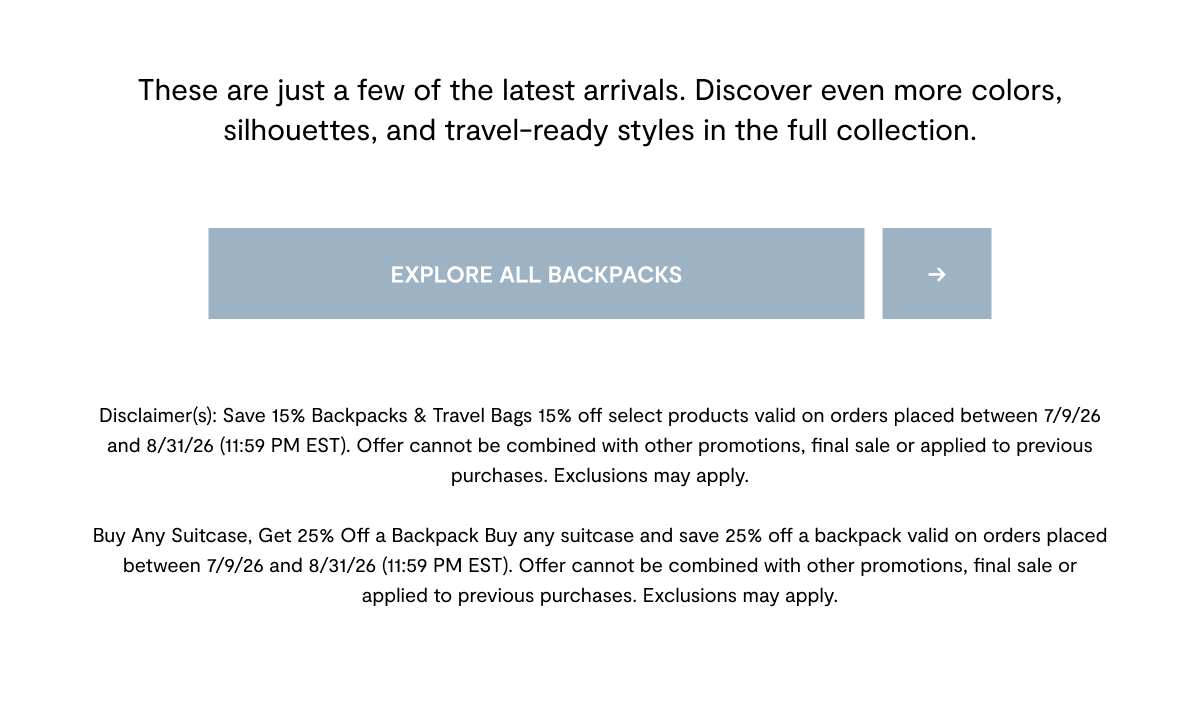Click 'between 7/9/26 and 8/31/26' in second disclaimer

point(249,565)
